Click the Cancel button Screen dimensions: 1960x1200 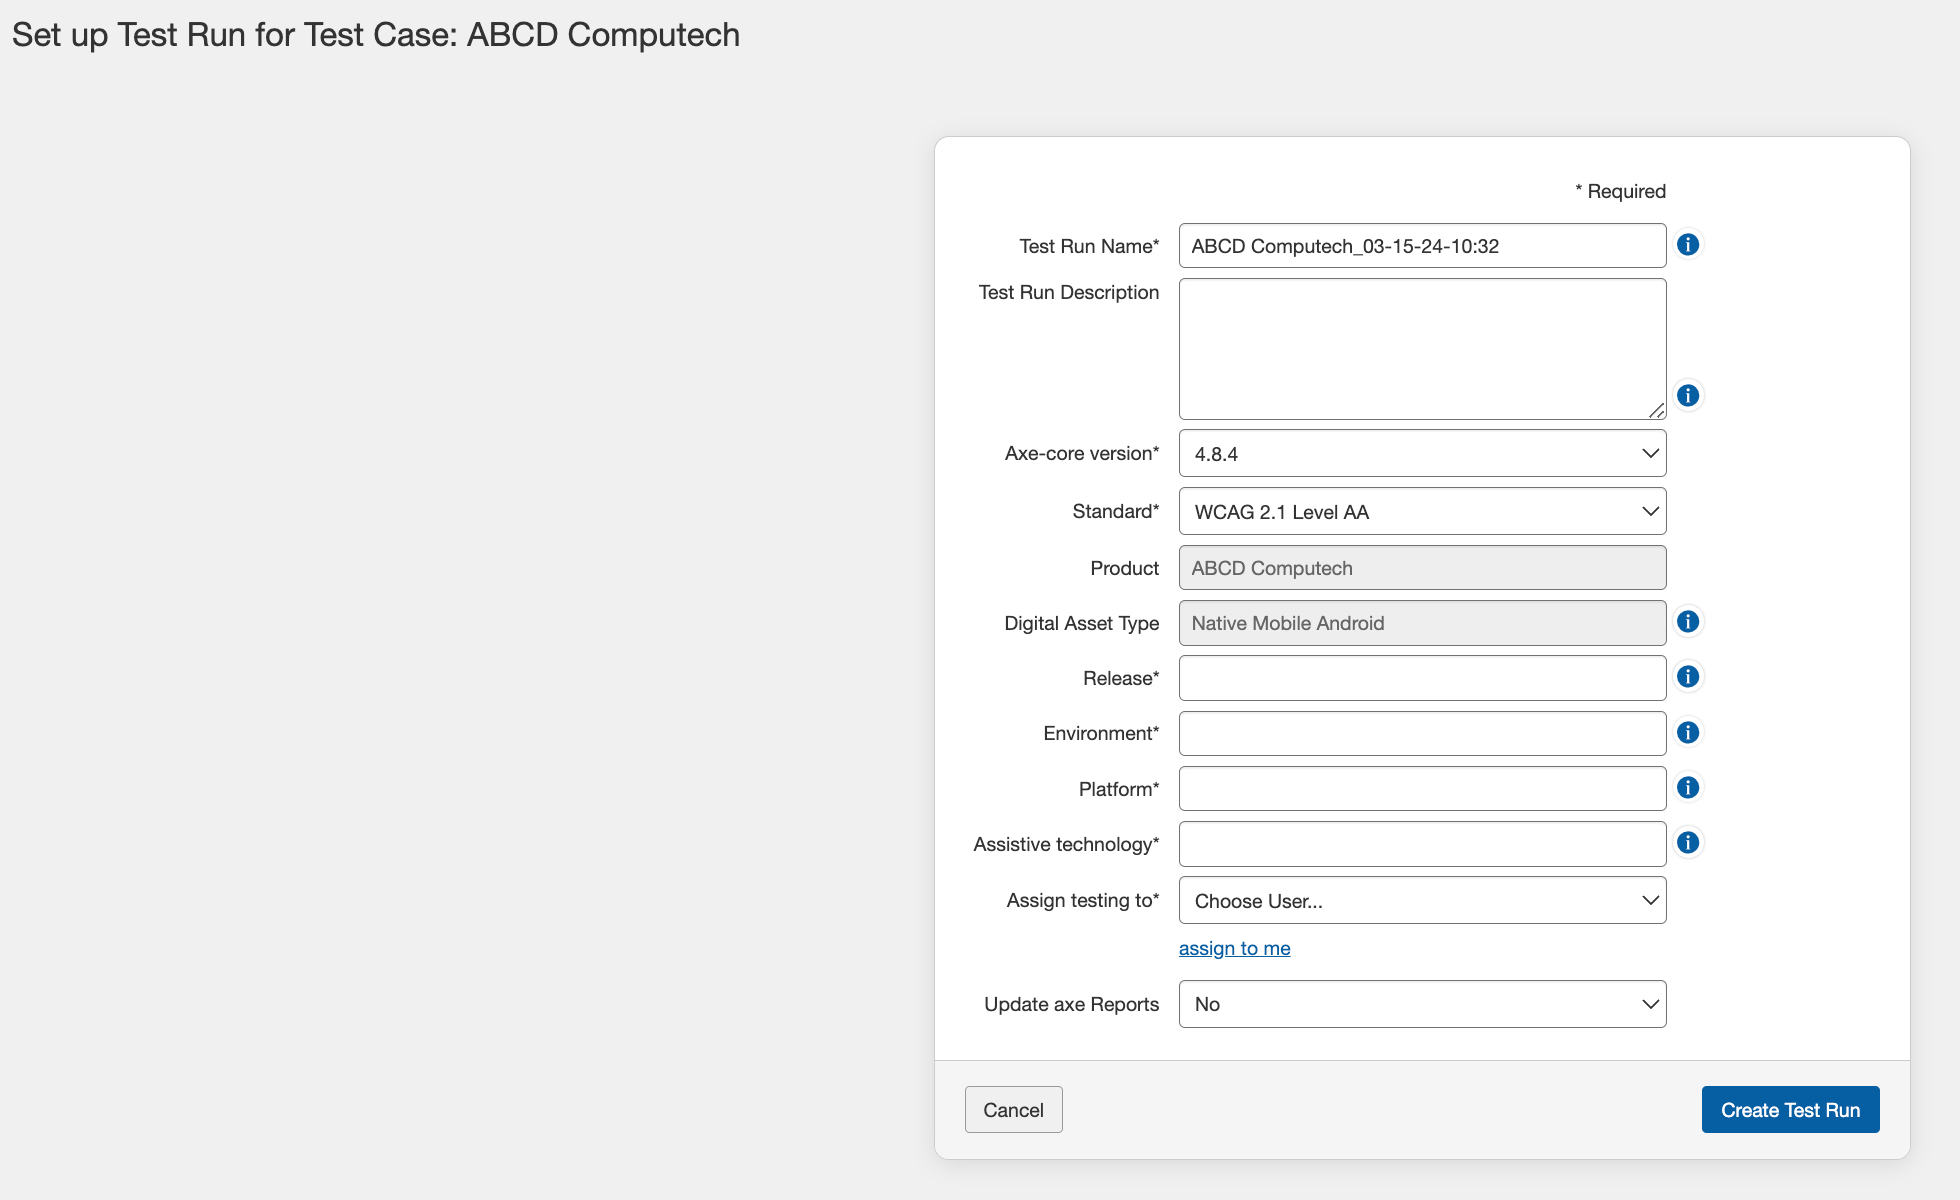tap(1013, 1110)
